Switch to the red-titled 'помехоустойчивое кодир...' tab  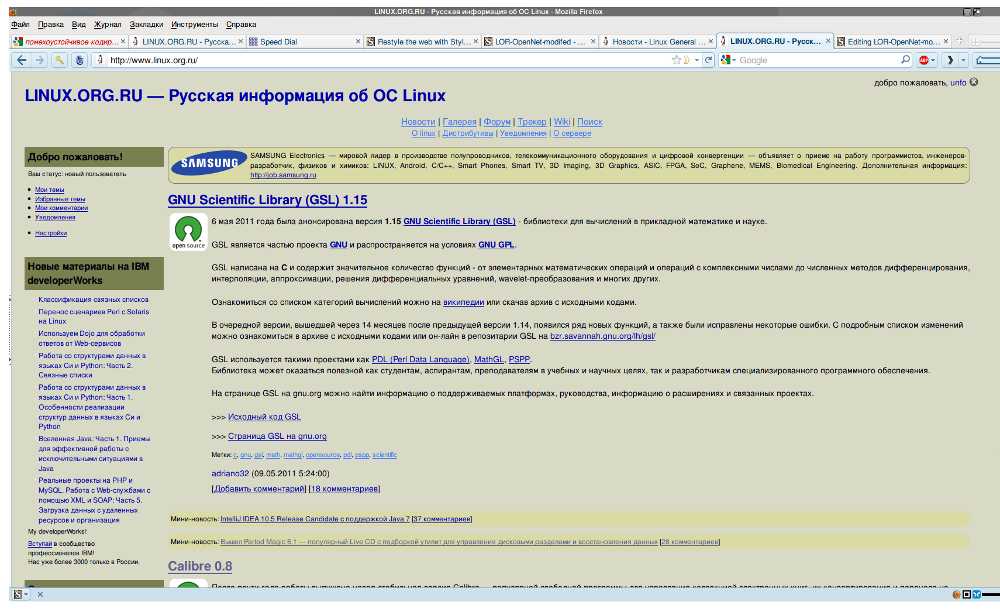70,41
